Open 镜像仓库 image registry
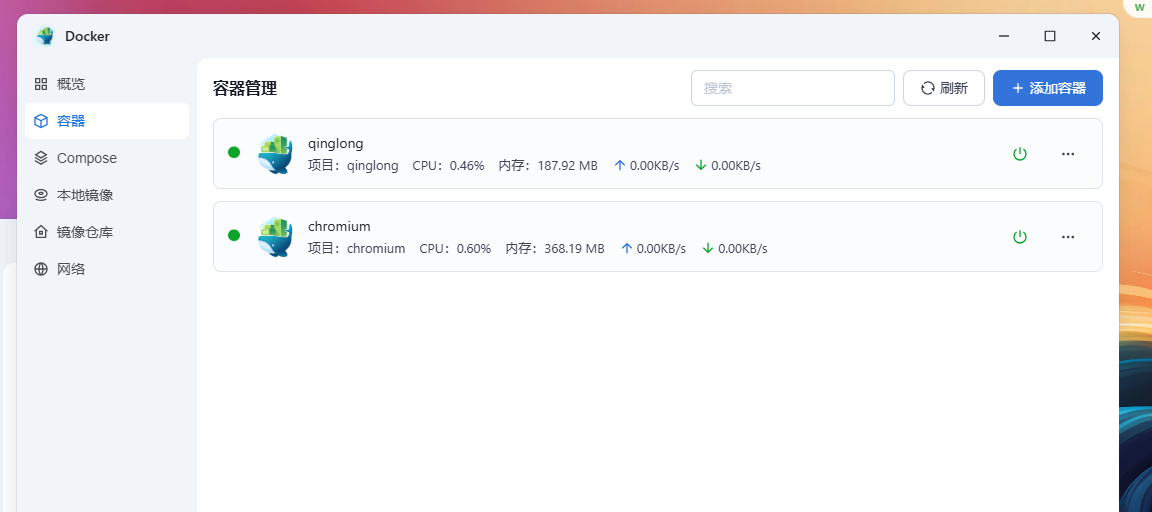Screen dimensions: 1152x512 coord(107,232)
